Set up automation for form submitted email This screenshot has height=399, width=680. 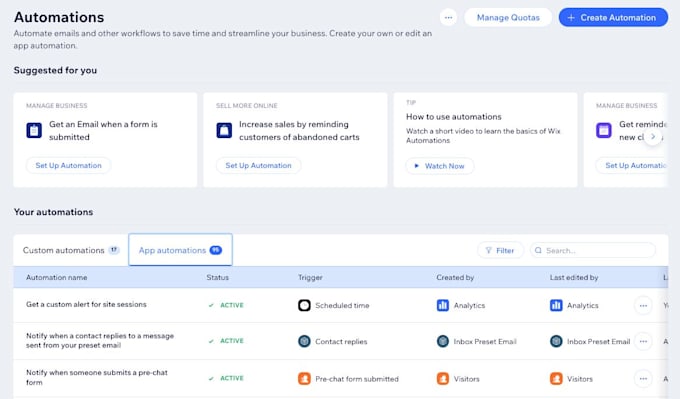tap(69, 165)
